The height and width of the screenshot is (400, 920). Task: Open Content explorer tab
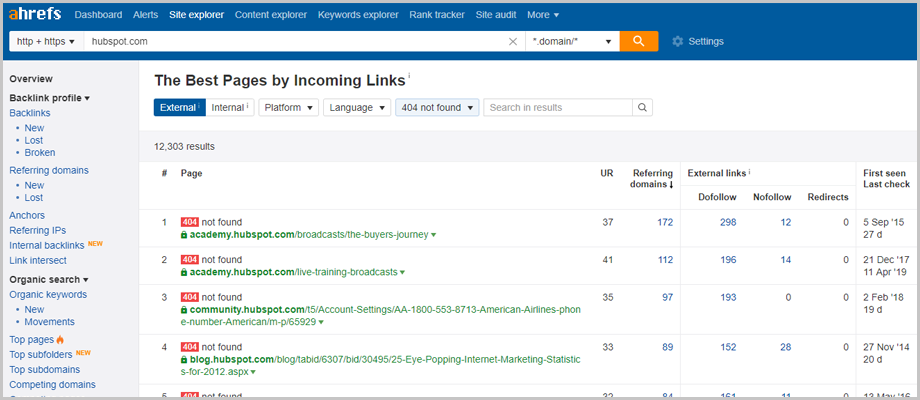[x=271, y=15]
